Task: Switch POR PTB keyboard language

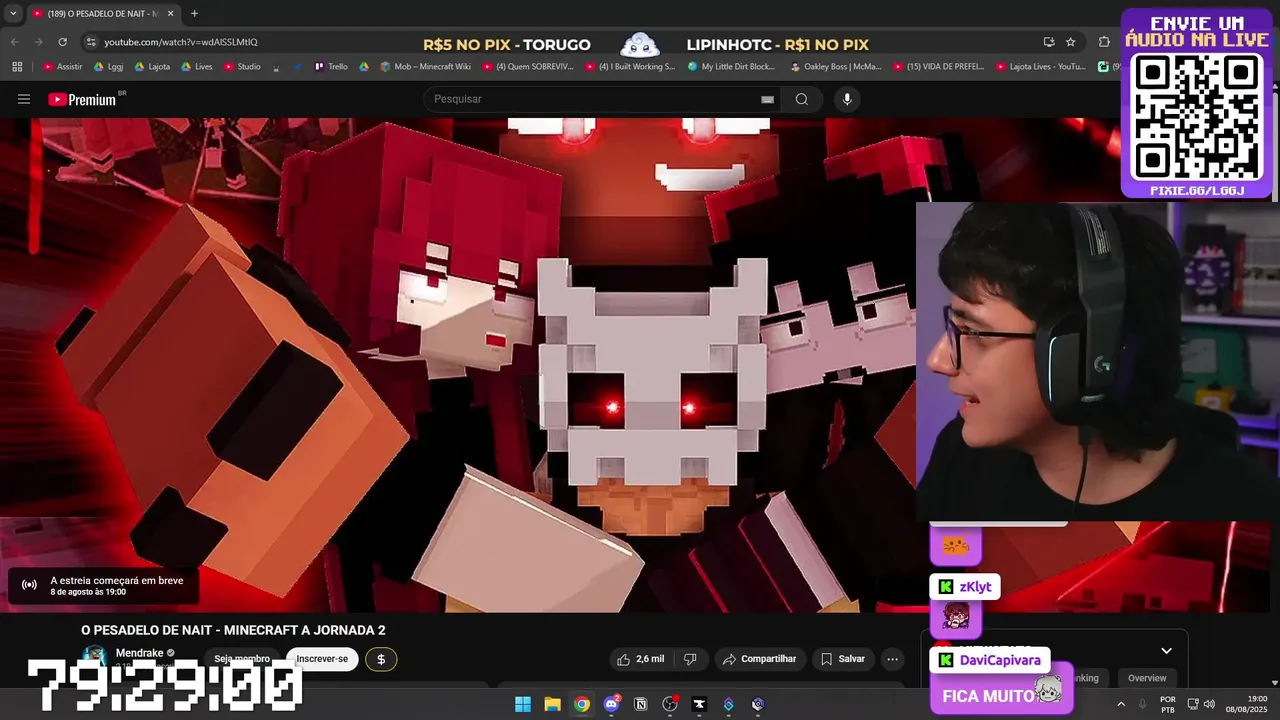Action: 1168,704
